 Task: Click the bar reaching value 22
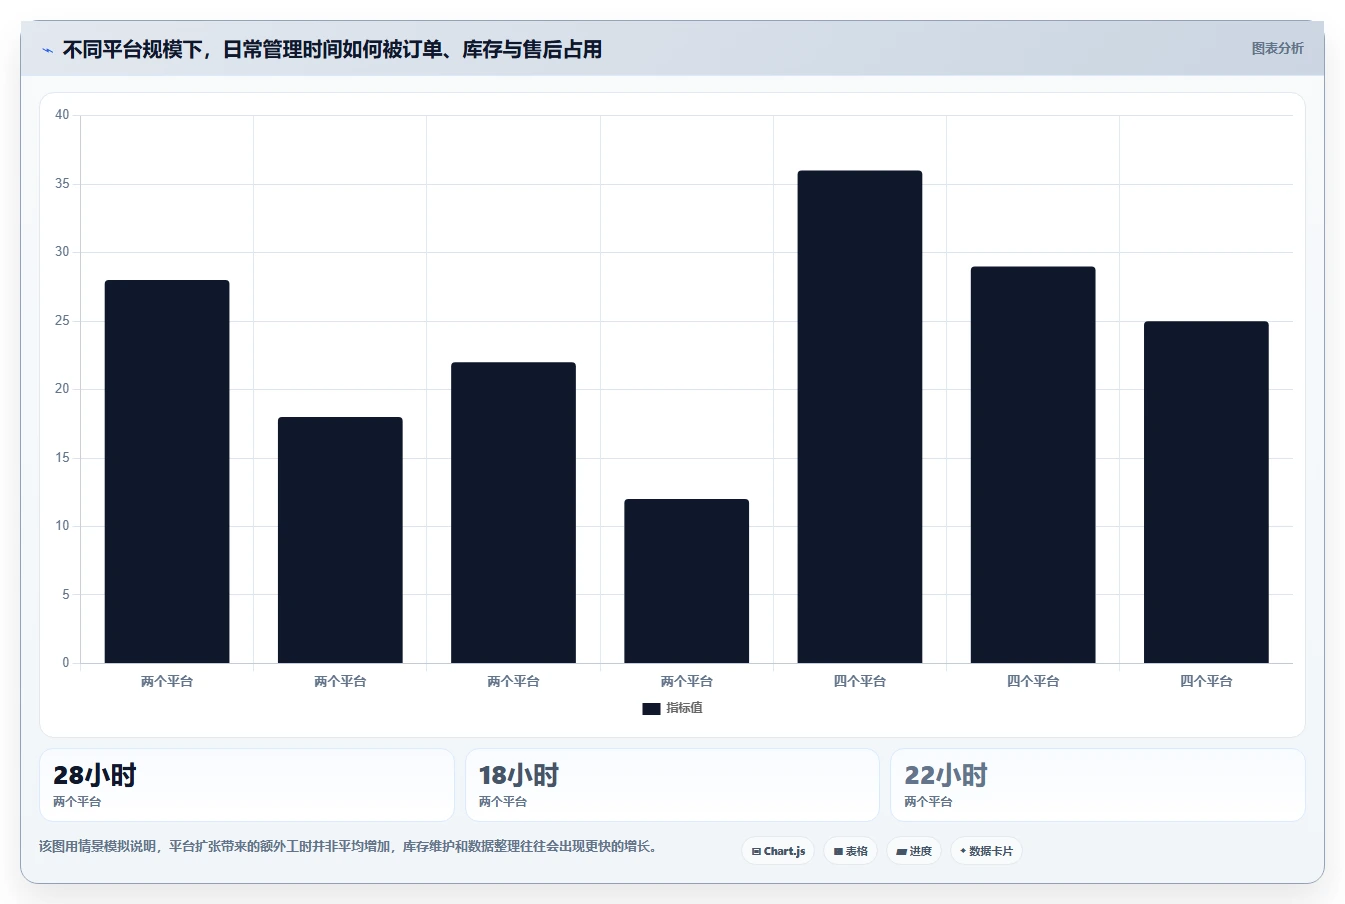point(513,513)
